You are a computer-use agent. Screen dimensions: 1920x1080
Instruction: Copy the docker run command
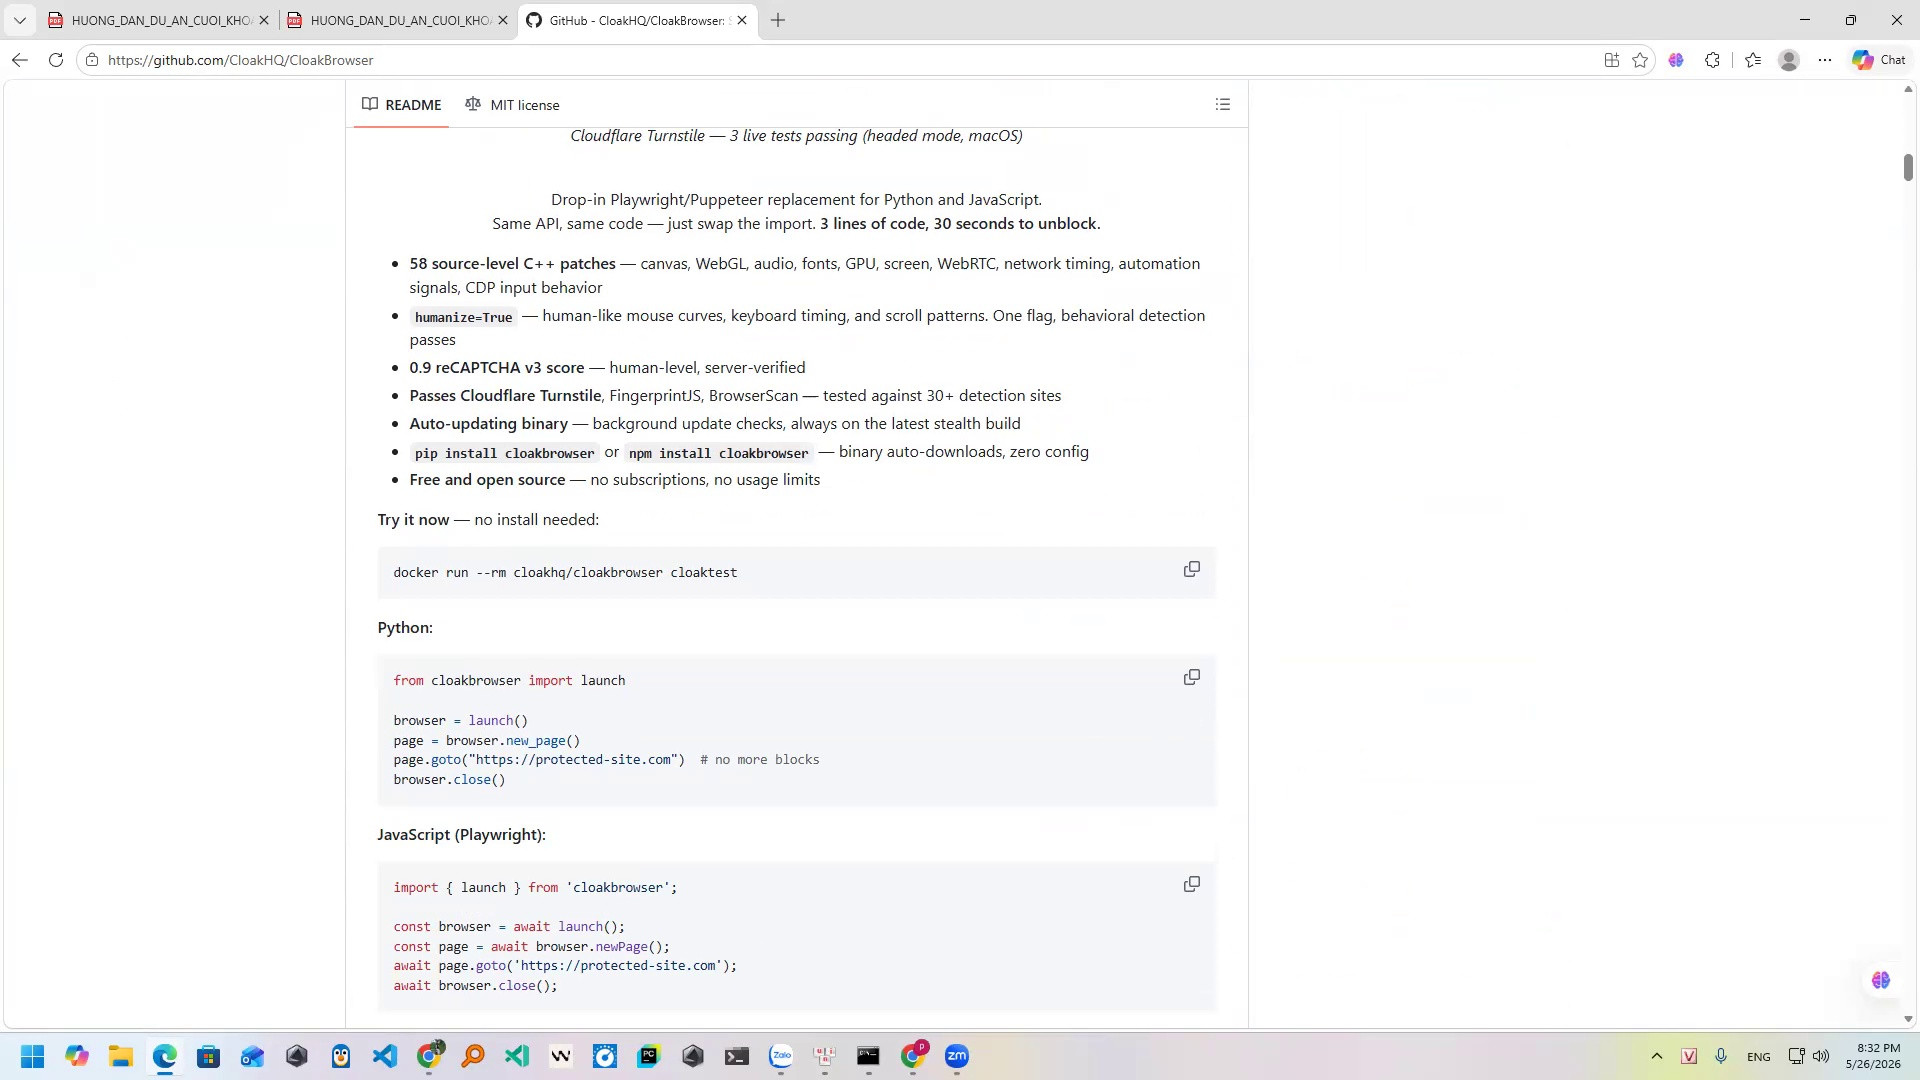pyautogui.click(x=1191, y=570)
